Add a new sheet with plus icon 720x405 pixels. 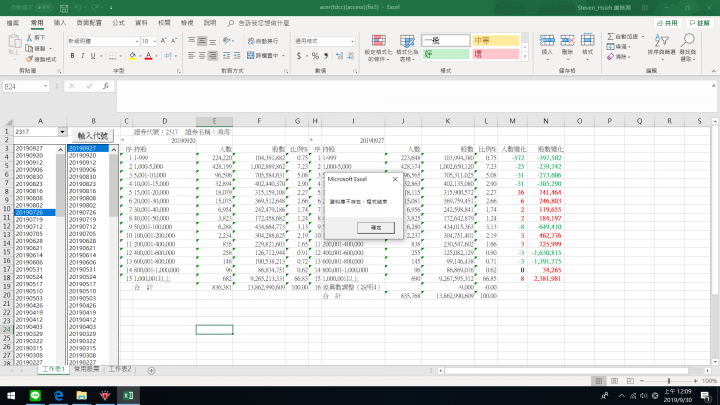tap(151, 370)
